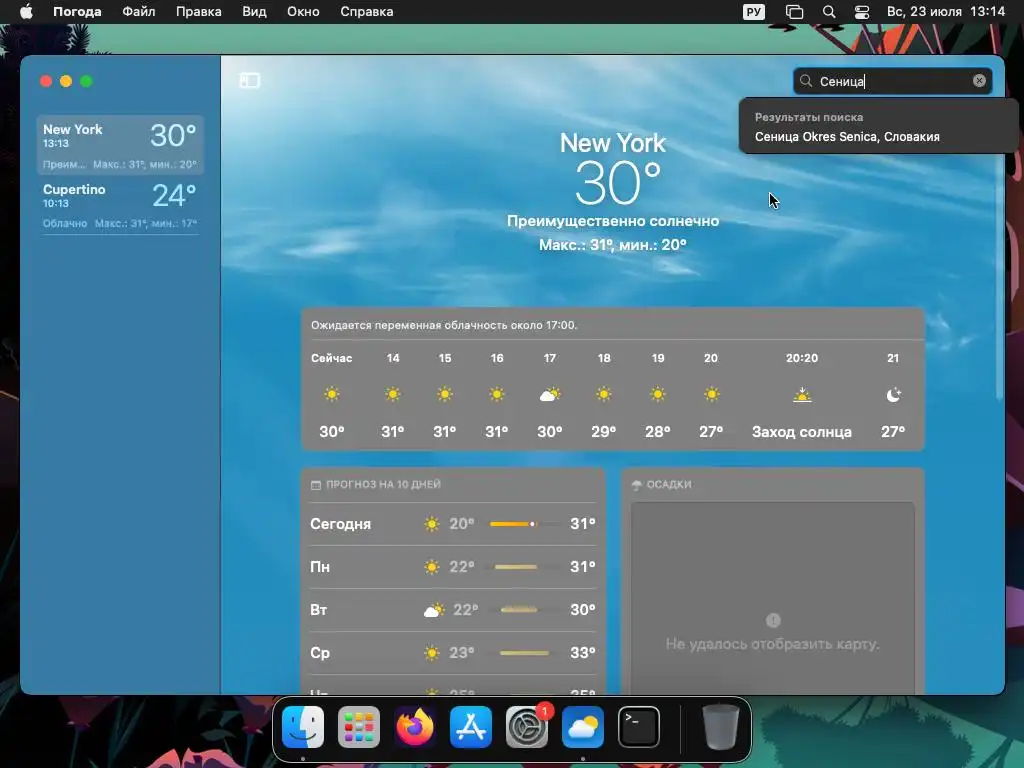
Task: Open Finder from the Dock
Action: (303, 727)
